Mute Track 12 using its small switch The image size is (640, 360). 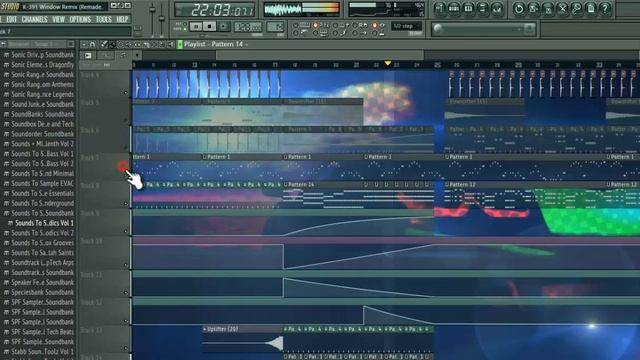pos(126,320)
